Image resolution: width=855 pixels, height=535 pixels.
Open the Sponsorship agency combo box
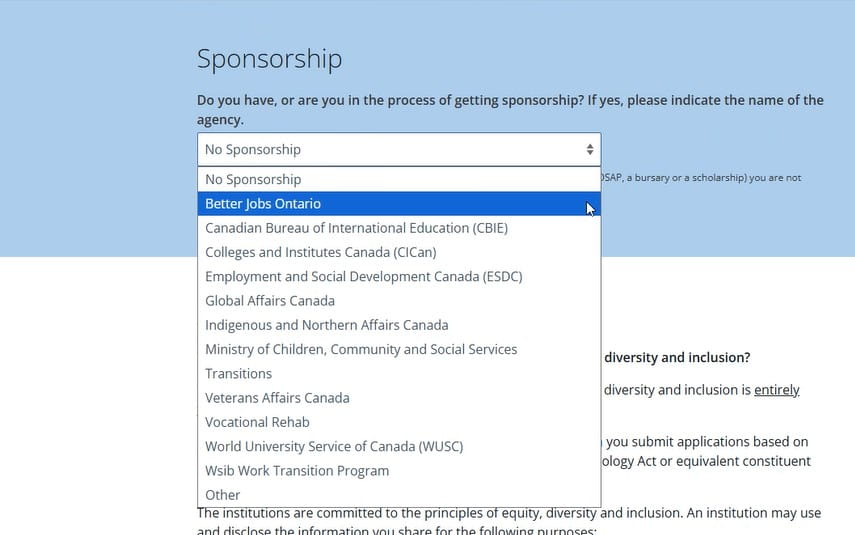(398, 150)
